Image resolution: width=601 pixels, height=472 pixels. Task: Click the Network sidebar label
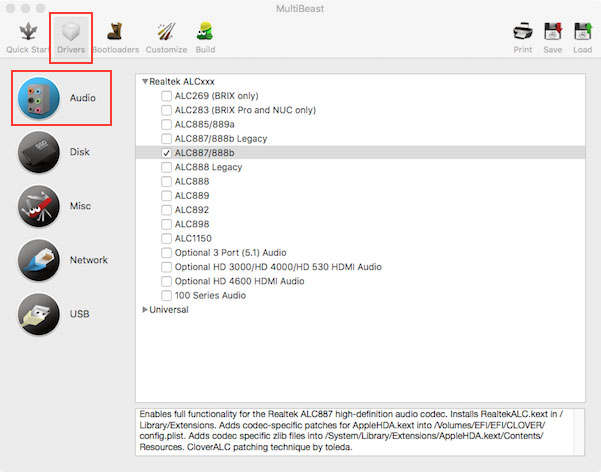coord(89,260)
